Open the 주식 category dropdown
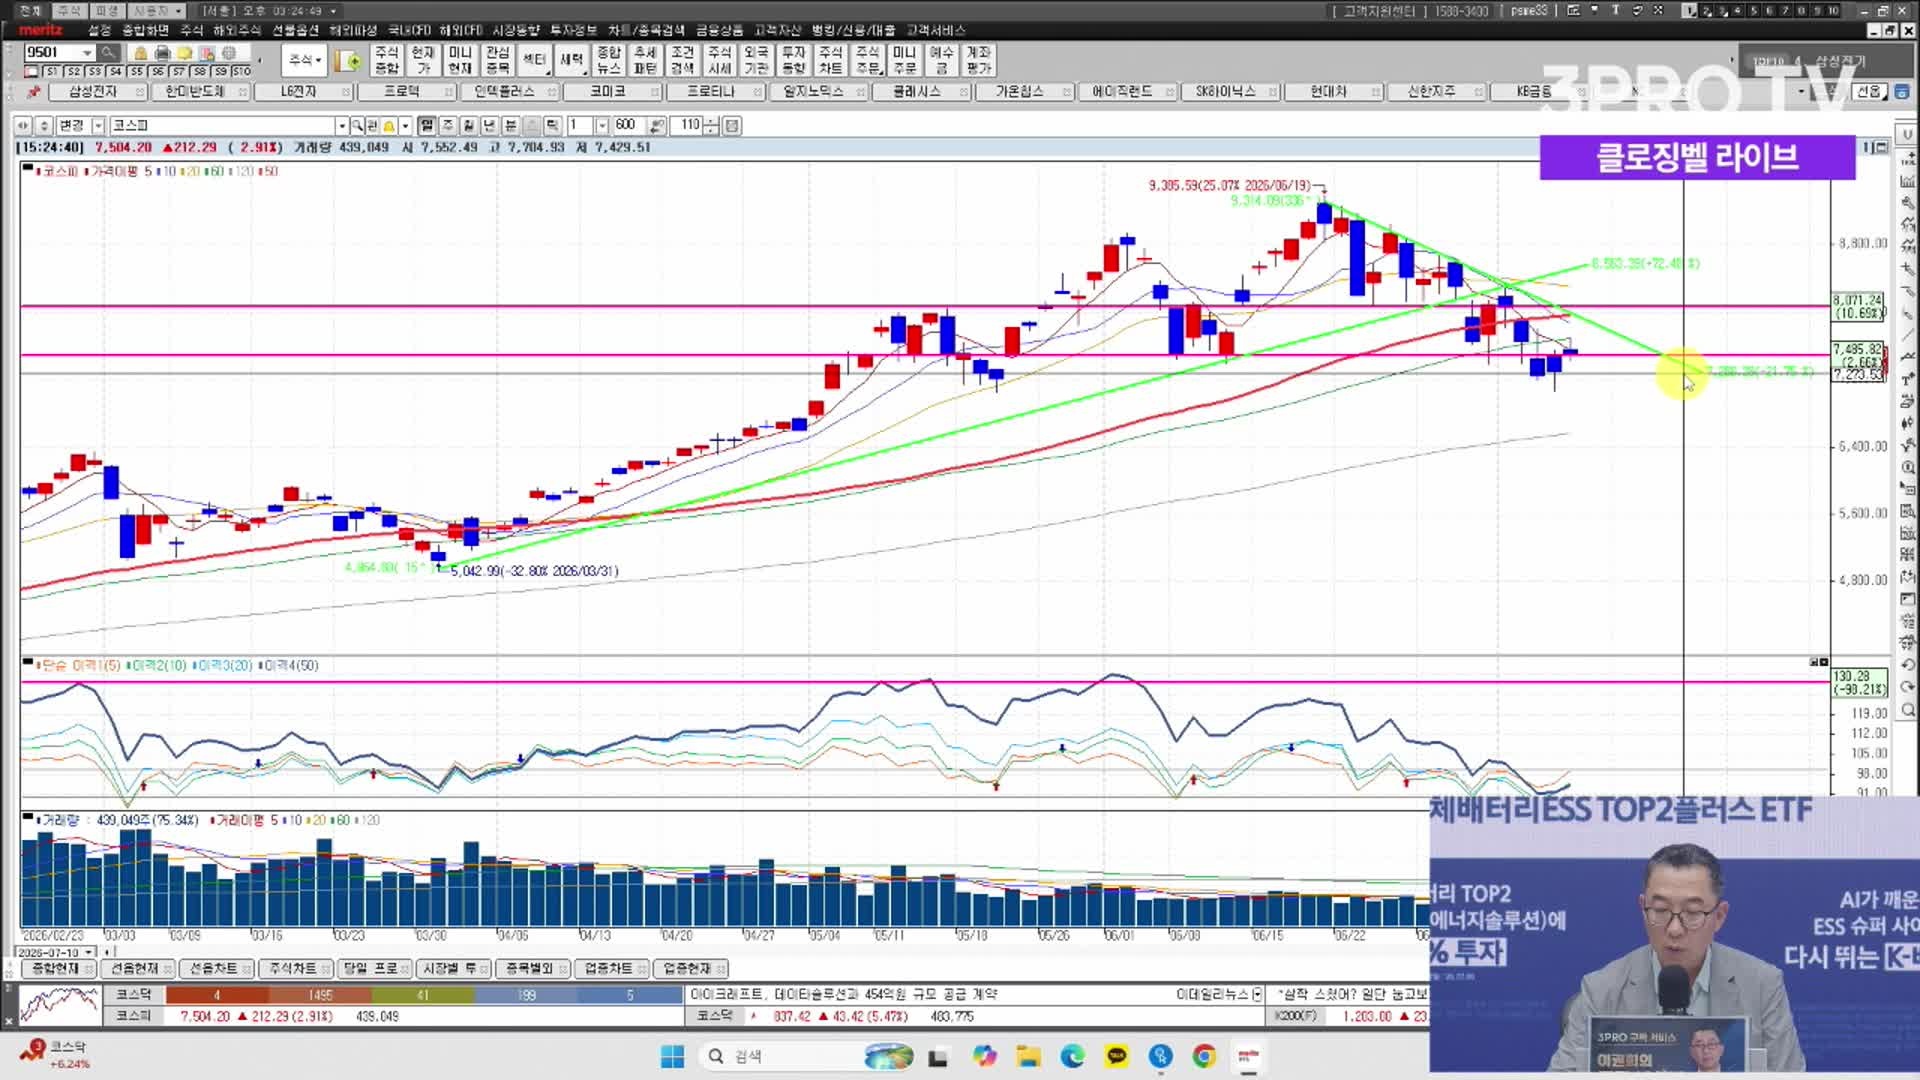1920x1080 pixels. click(x=303, y=61)
